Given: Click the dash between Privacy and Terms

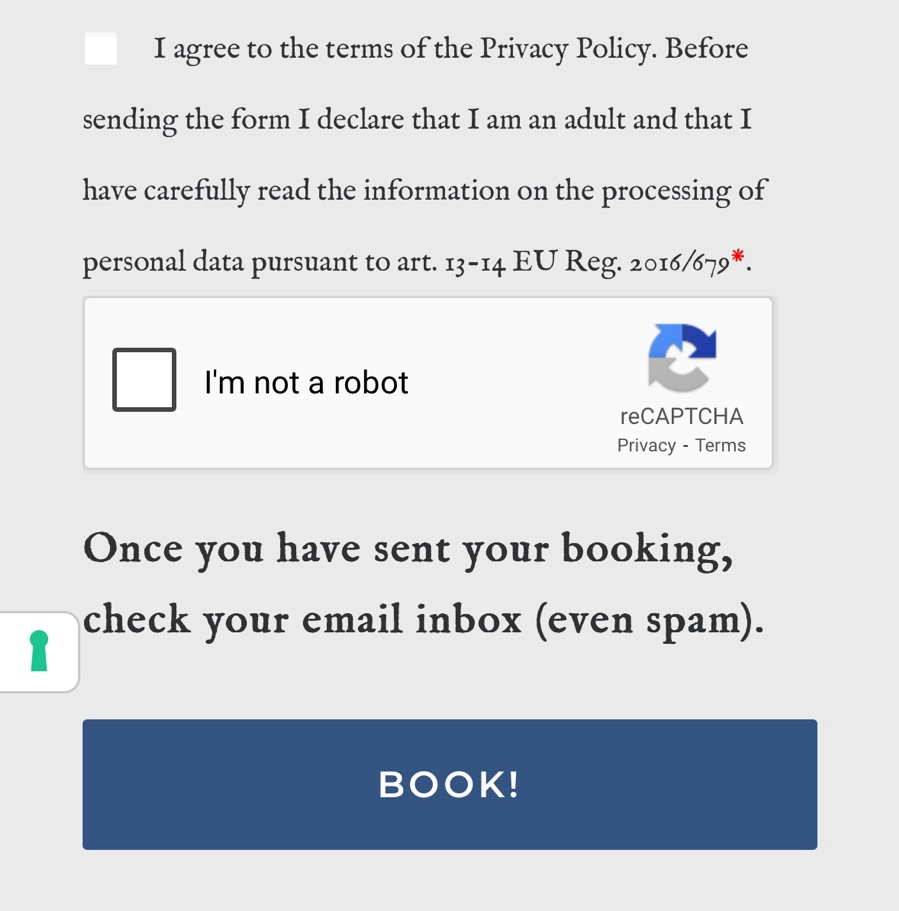Looking at the screenshot, I should [686, 446].
